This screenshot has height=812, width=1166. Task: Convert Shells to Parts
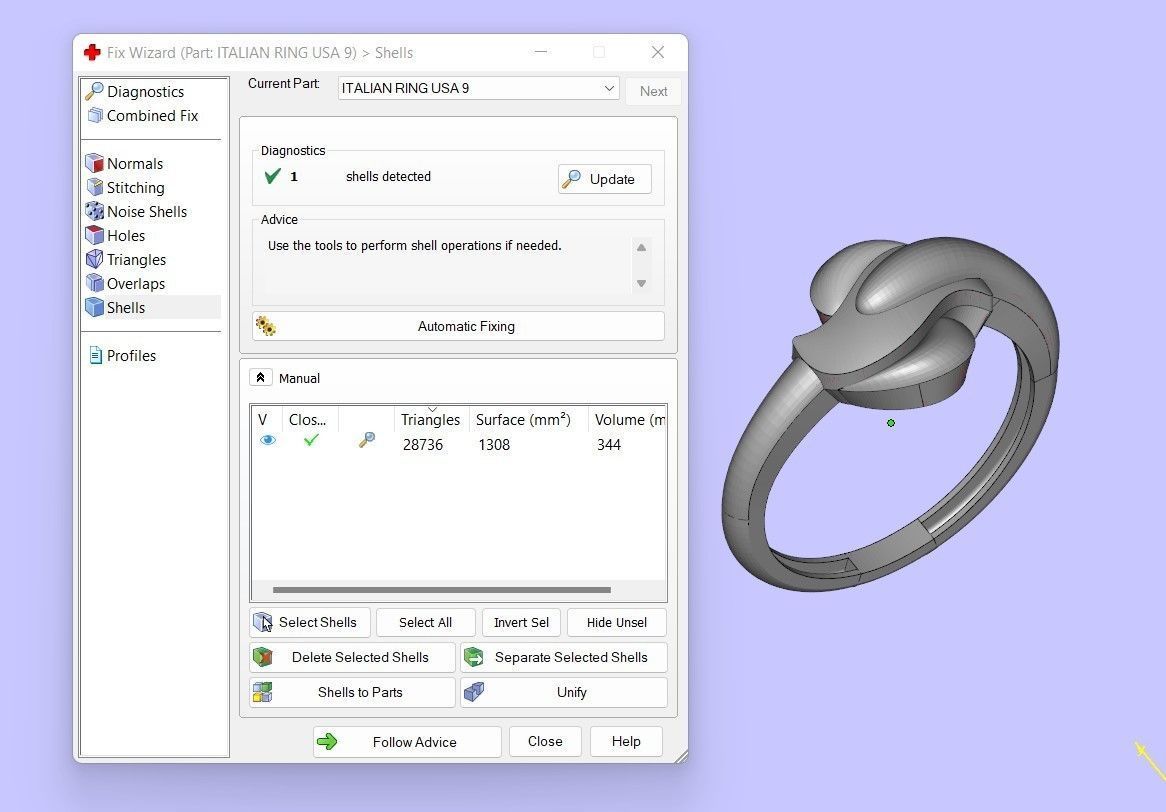[352, 692]
